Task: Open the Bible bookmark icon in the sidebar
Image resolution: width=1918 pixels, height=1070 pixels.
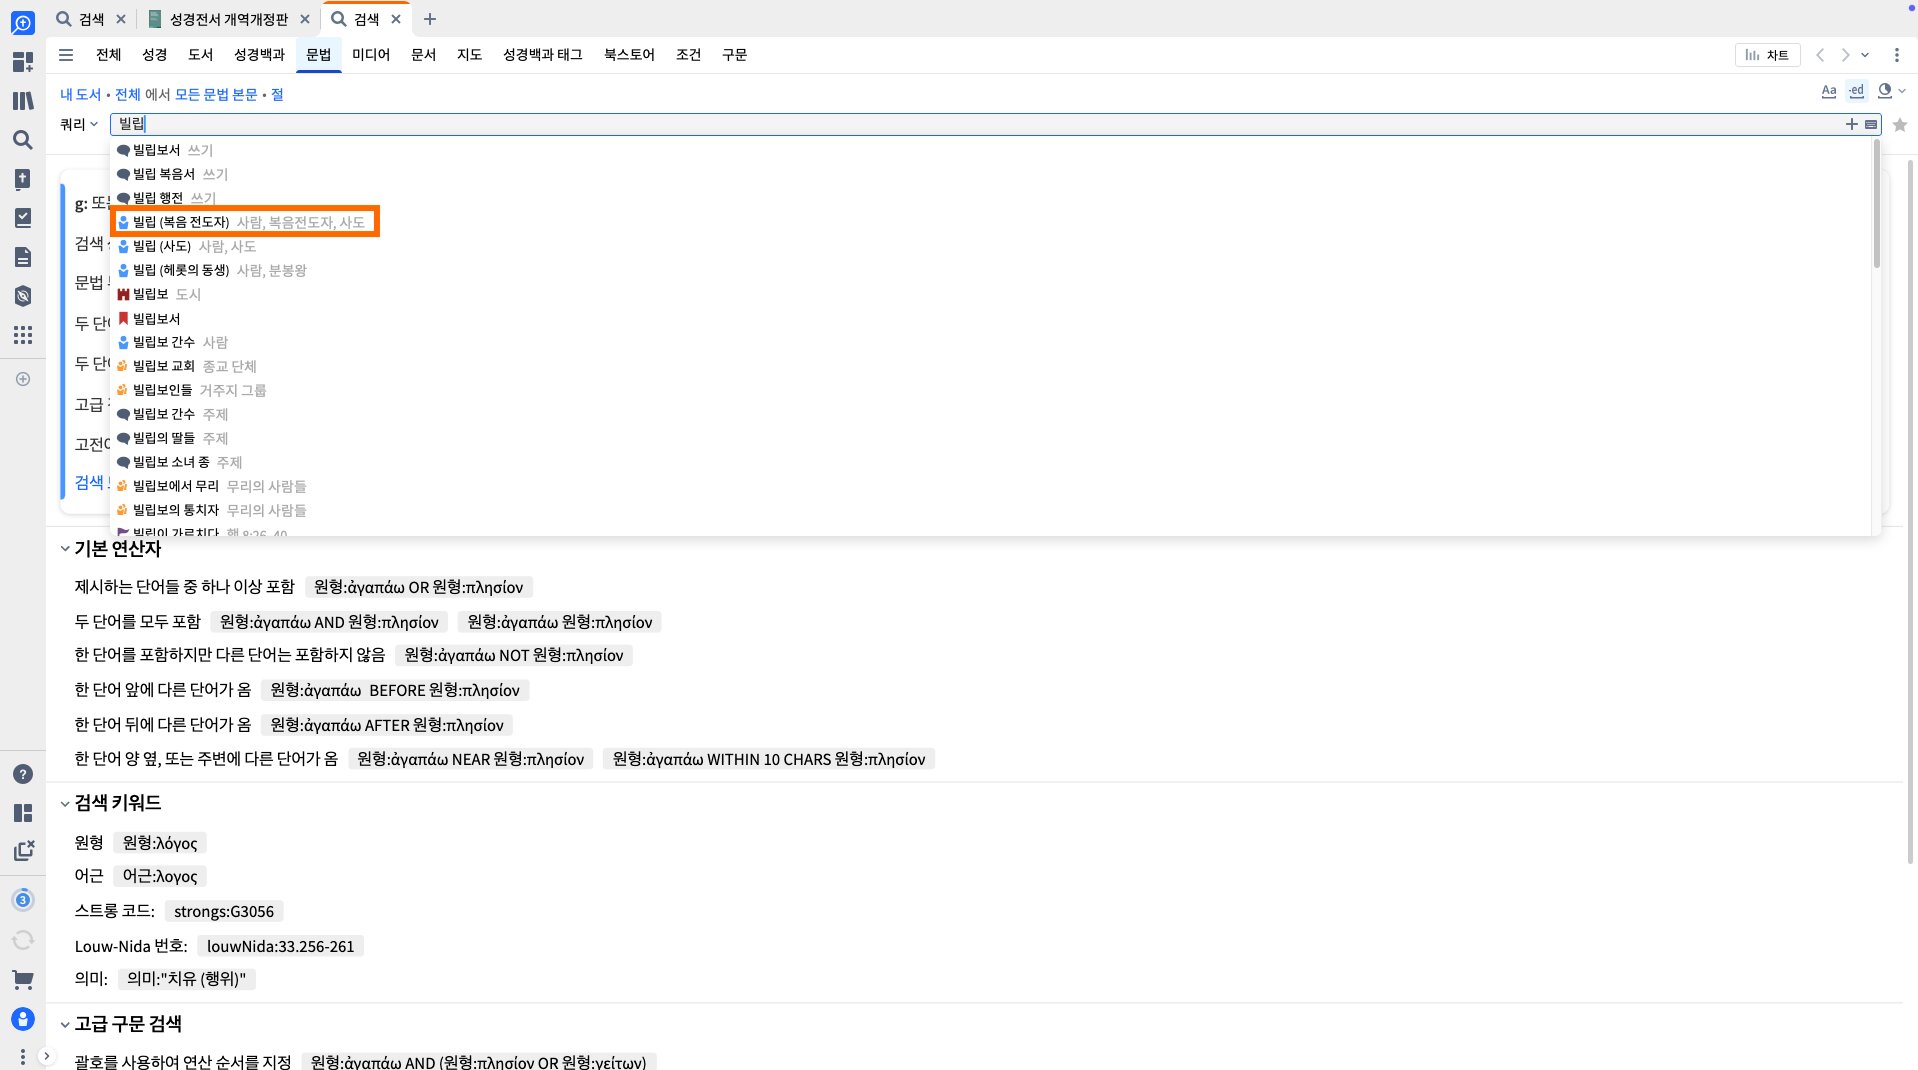Action: [22, 179]
